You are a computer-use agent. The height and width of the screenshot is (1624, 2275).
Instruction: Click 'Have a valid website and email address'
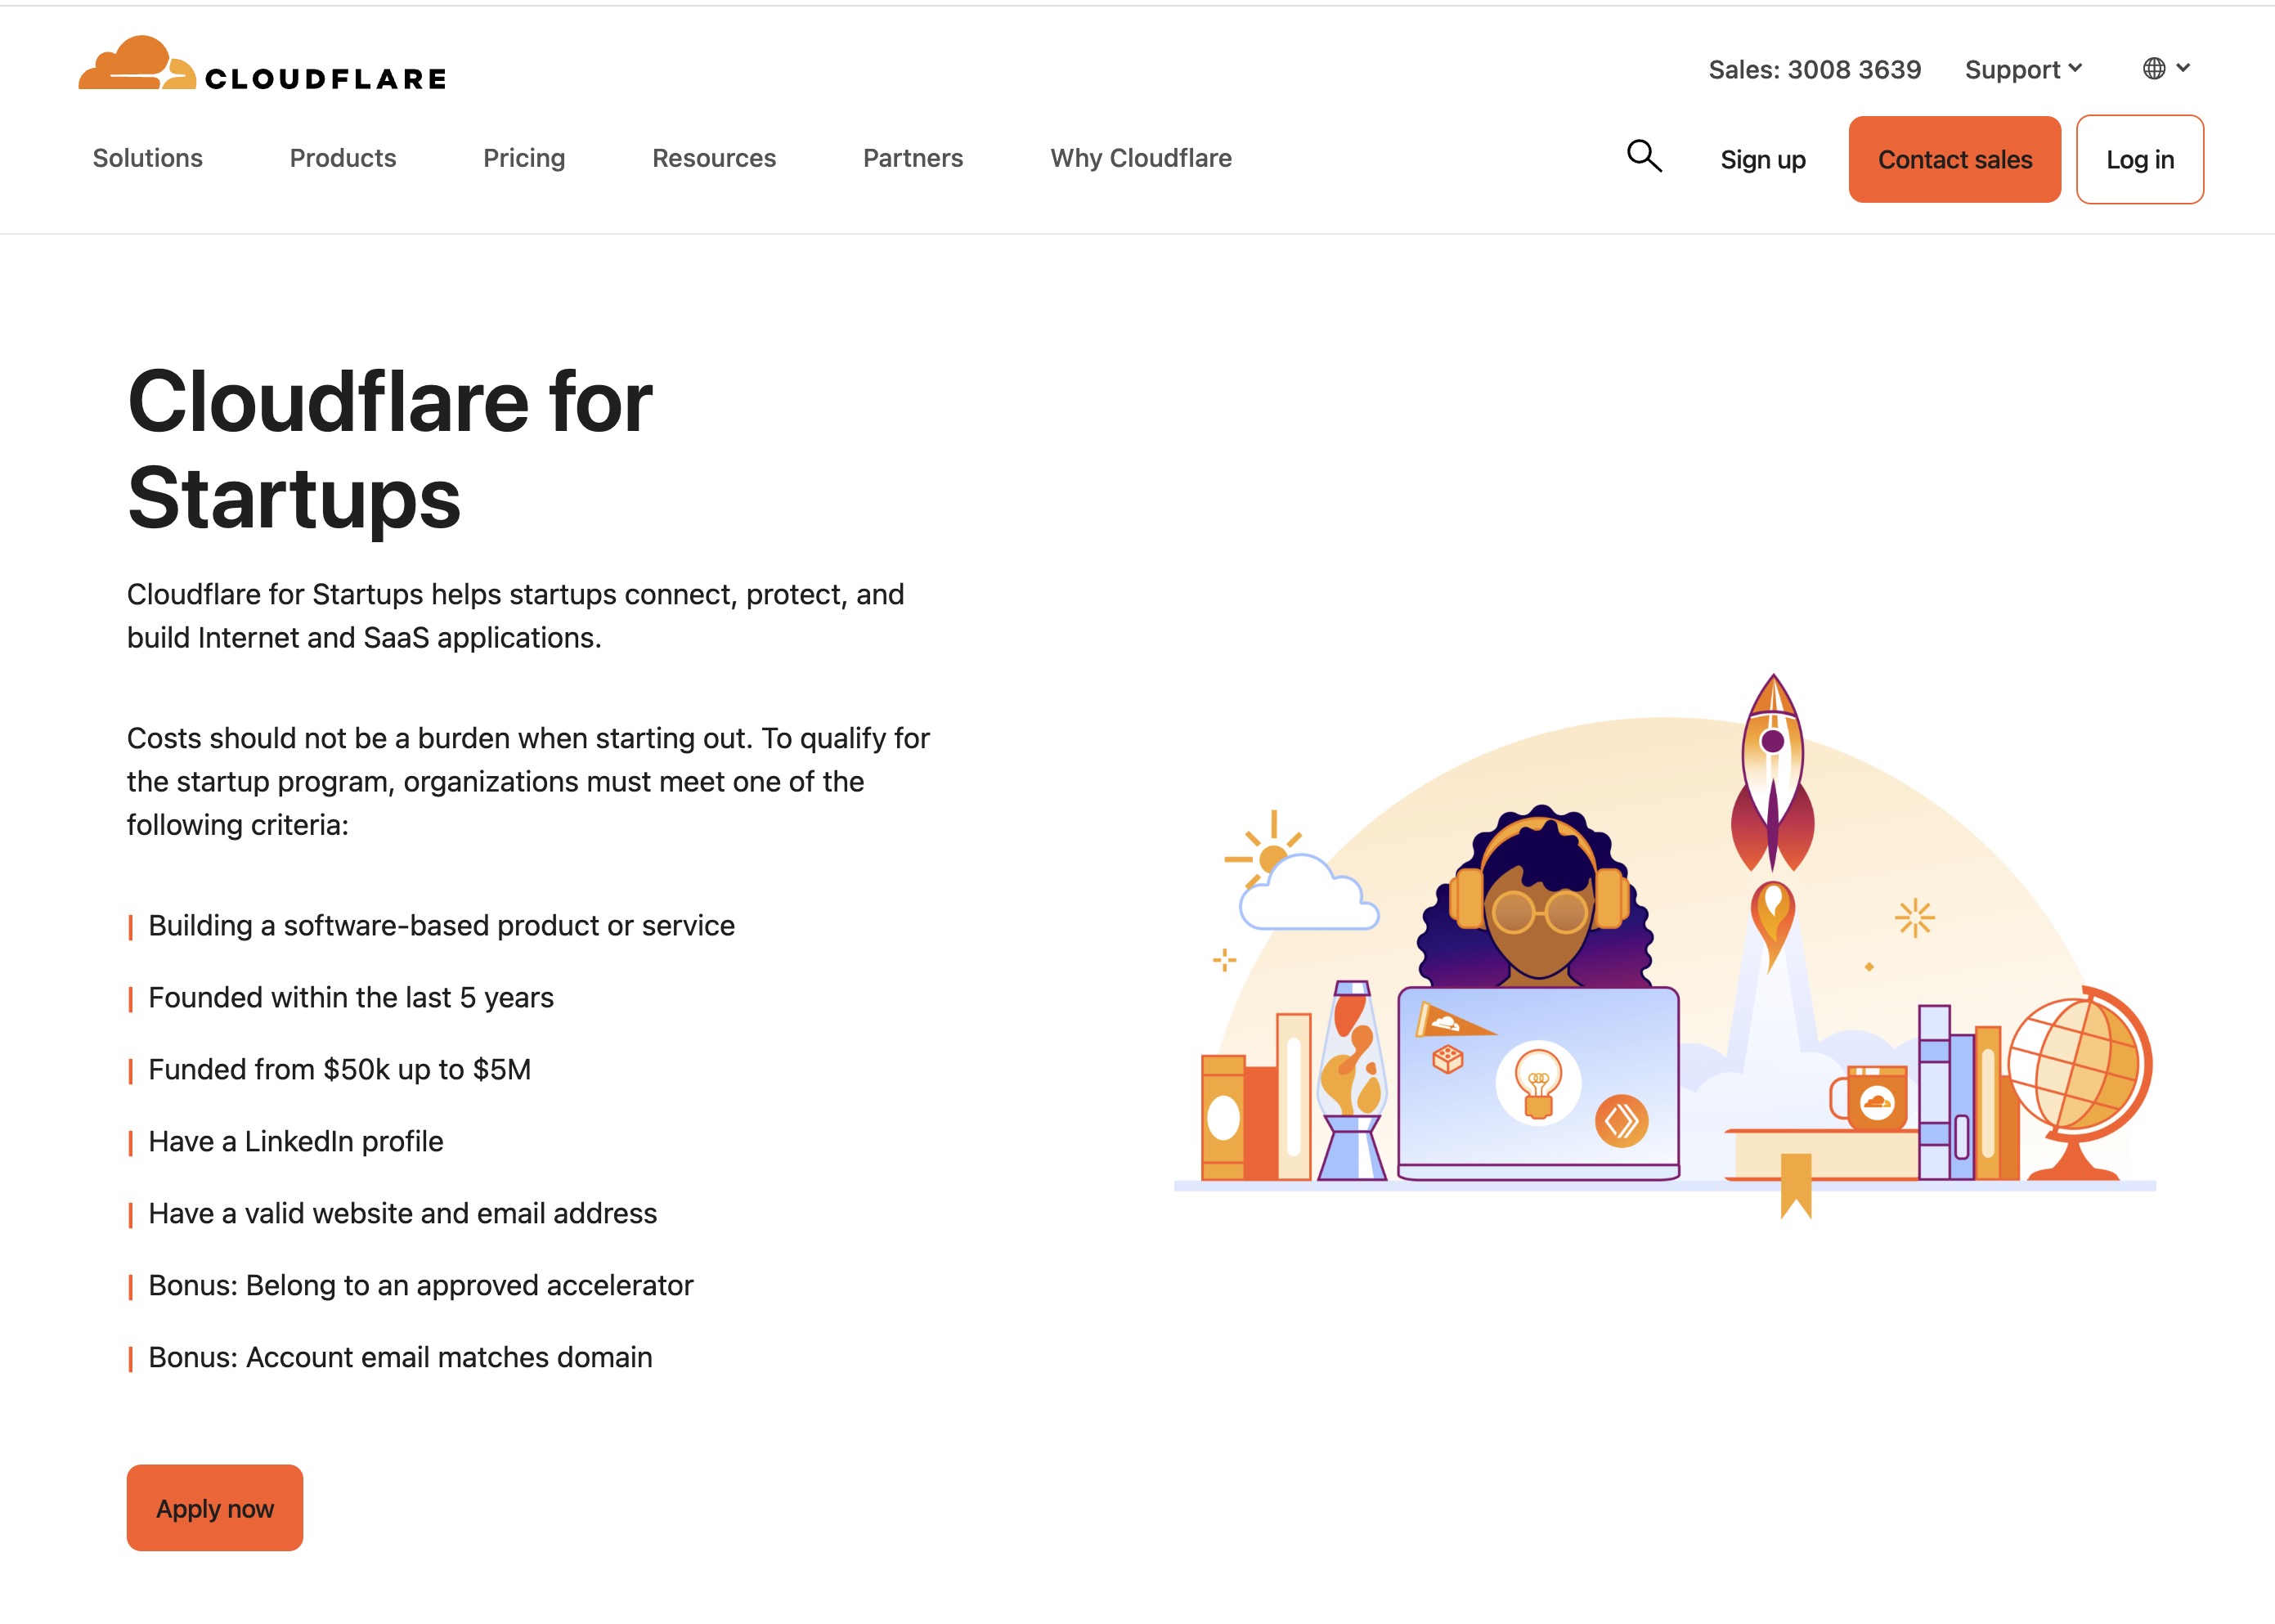(403, 1214)
